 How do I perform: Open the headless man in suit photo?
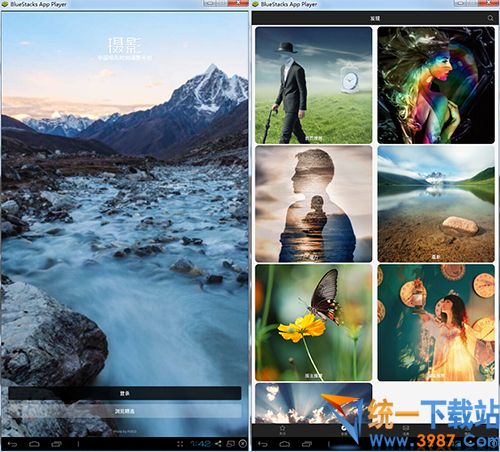coord(313,85)
